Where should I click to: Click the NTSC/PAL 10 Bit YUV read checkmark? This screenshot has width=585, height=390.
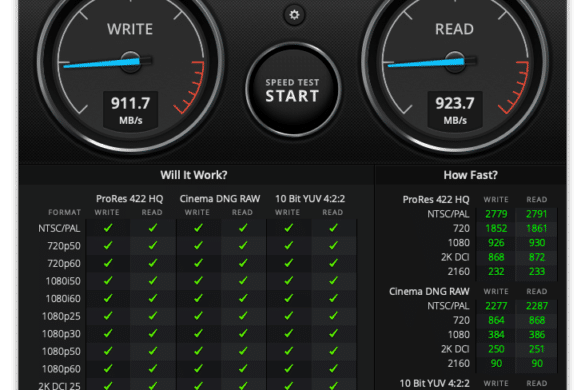334,228
